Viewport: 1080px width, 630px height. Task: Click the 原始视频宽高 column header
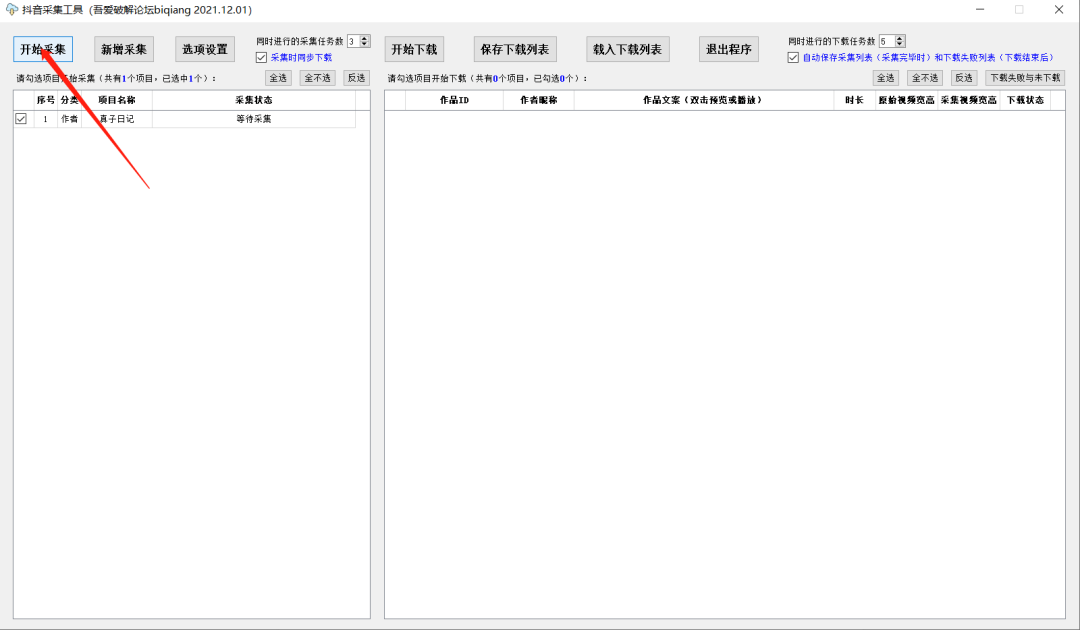tap(906, 100)
